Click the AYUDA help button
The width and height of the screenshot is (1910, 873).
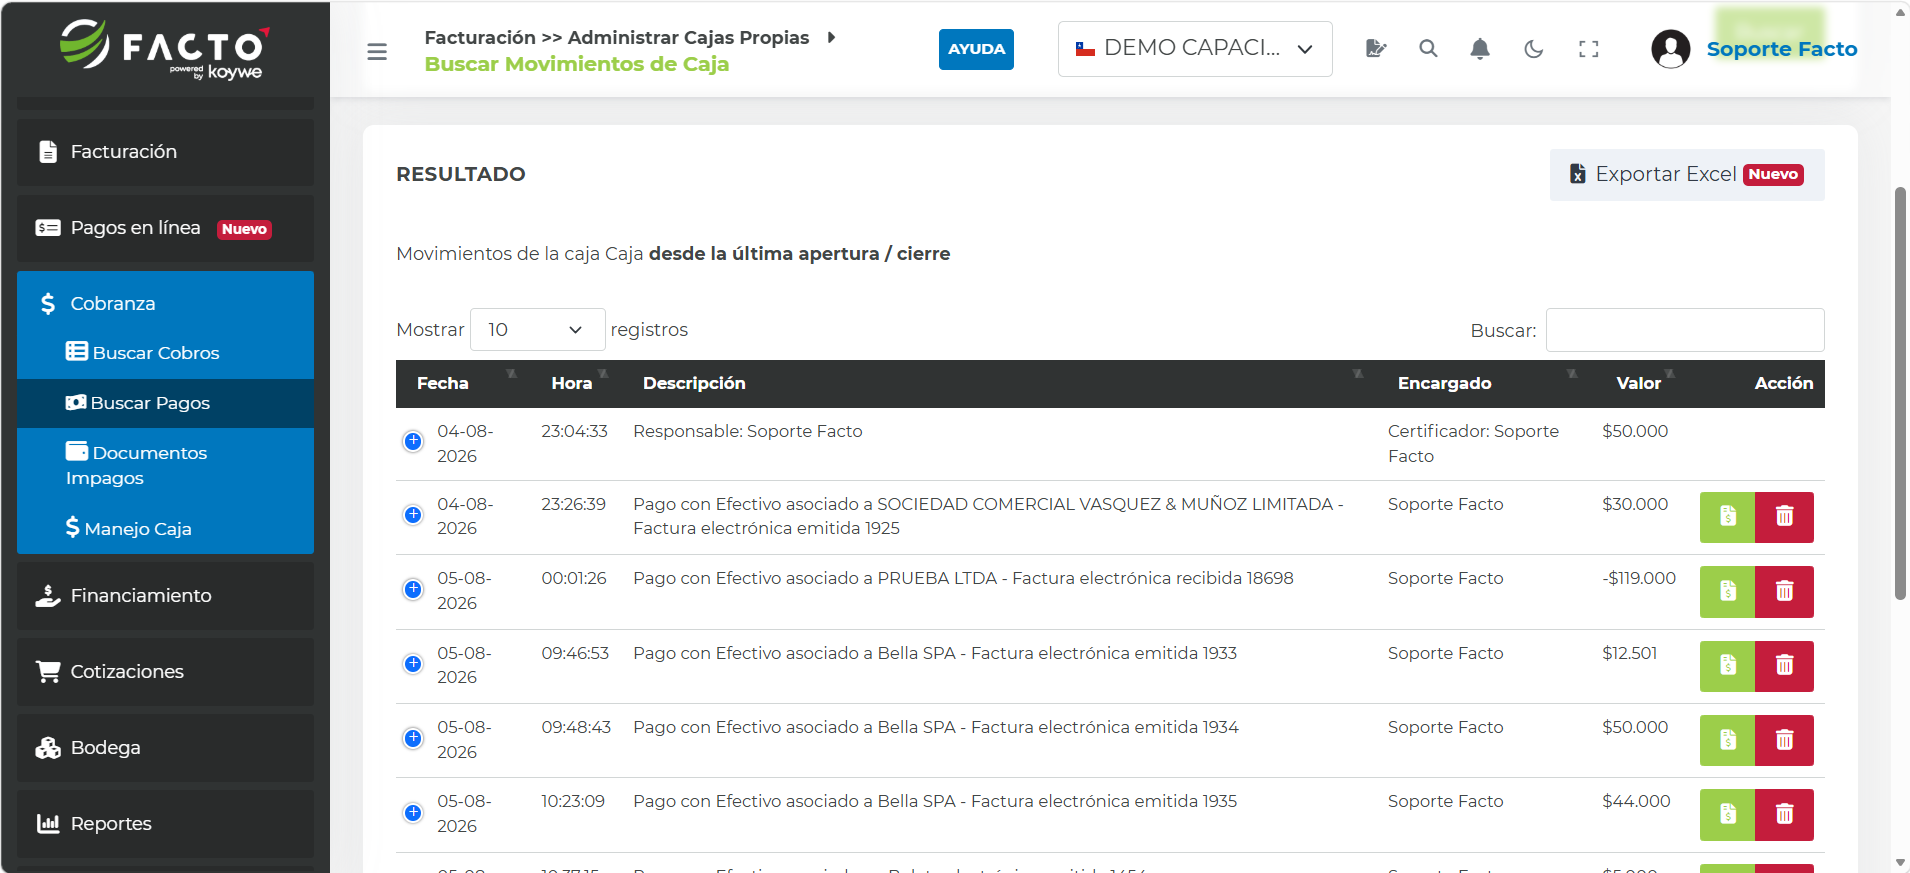point(976,49)
